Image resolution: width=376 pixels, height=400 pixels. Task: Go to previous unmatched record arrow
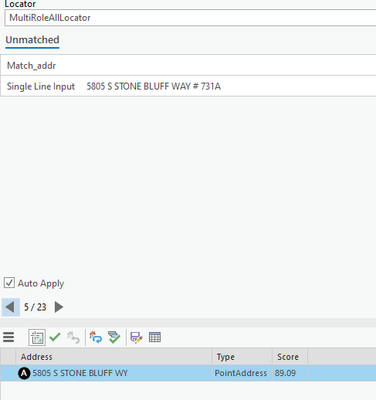(10, 307)
